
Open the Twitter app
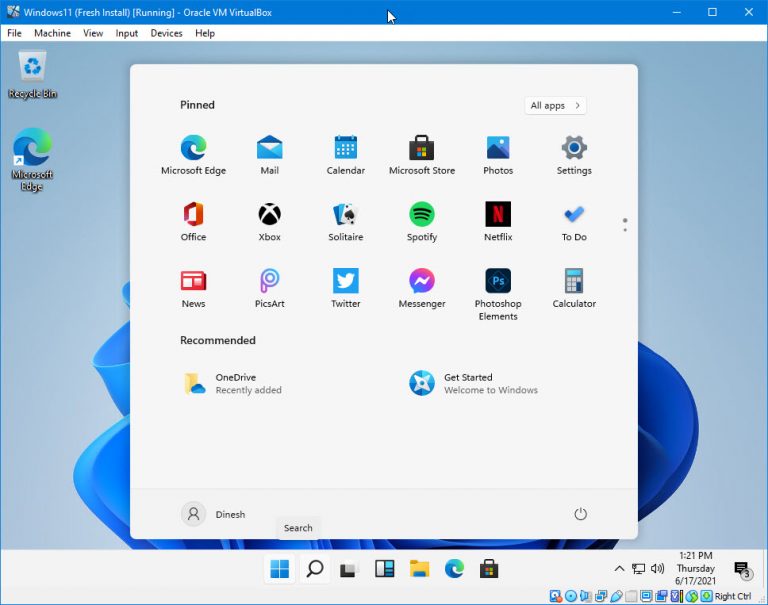346,288
